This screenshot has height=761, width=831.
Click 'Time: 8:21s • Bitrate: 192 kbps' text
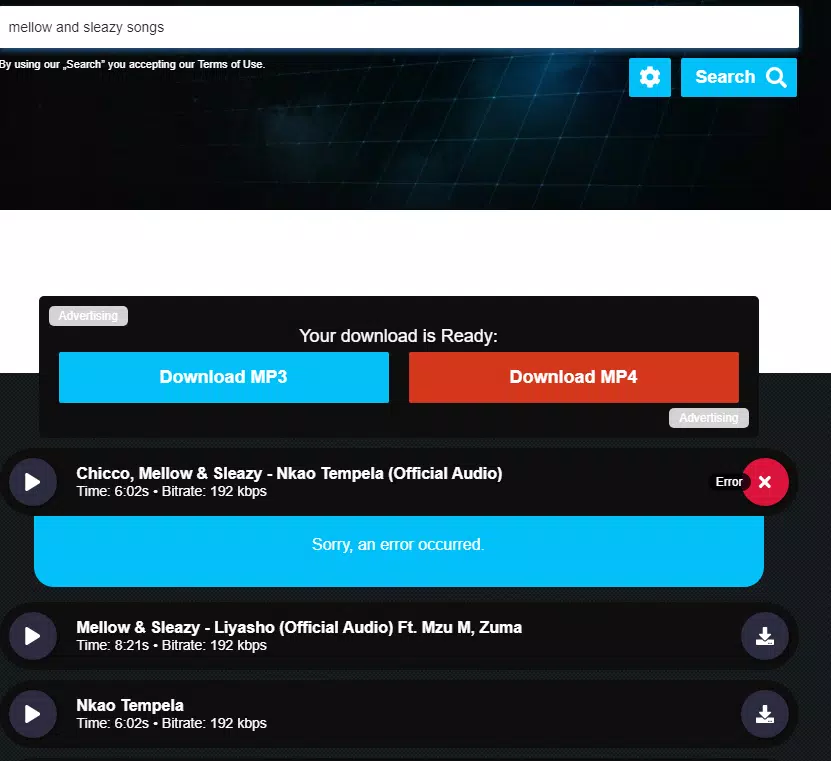(171, 645)
